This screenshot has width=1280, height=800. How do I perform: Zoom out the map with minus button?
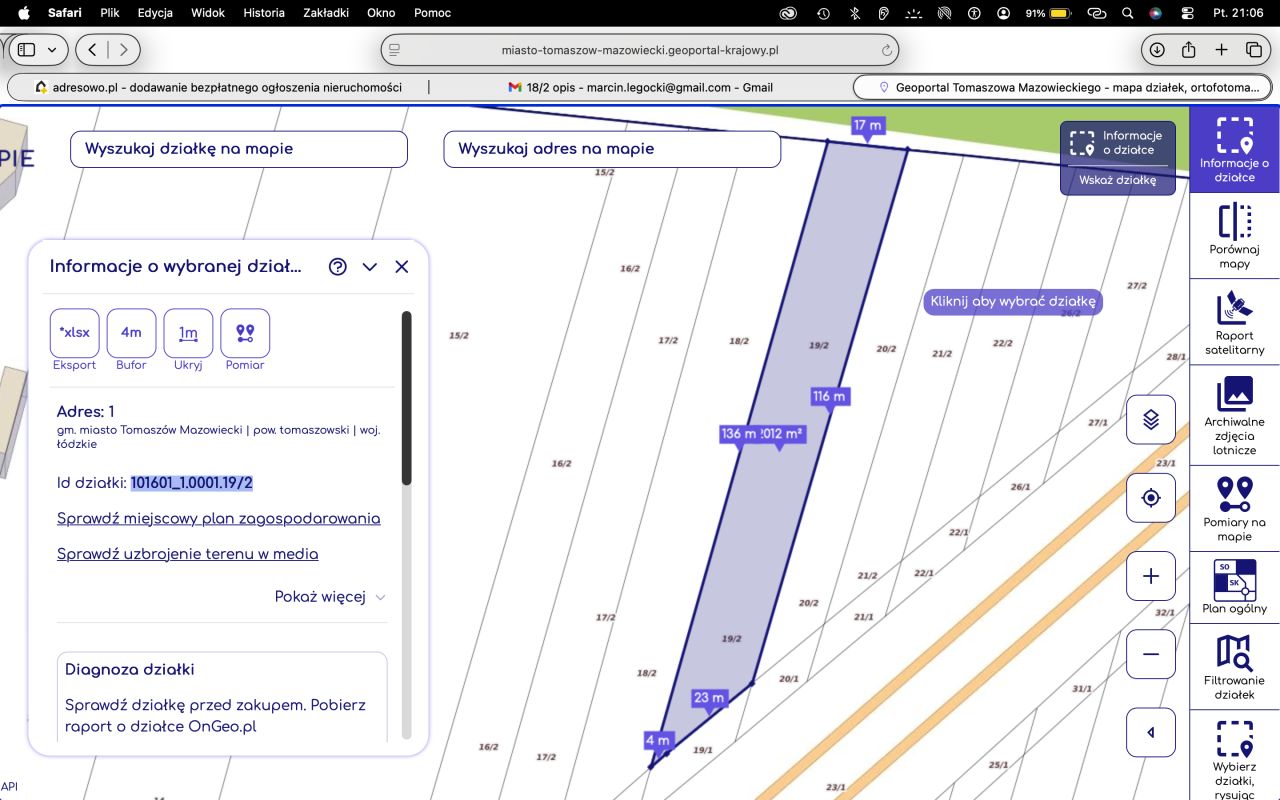point(1150,654)
